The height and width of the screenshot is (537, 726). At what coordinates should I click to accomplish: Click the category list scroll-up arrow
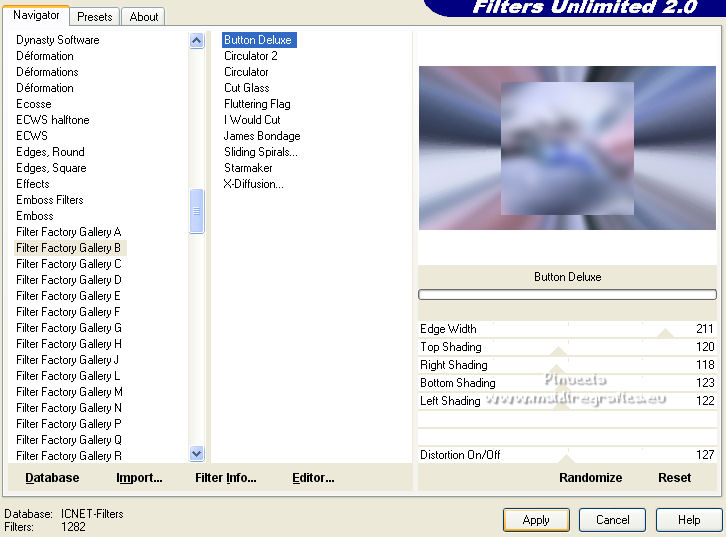point(197,41)
